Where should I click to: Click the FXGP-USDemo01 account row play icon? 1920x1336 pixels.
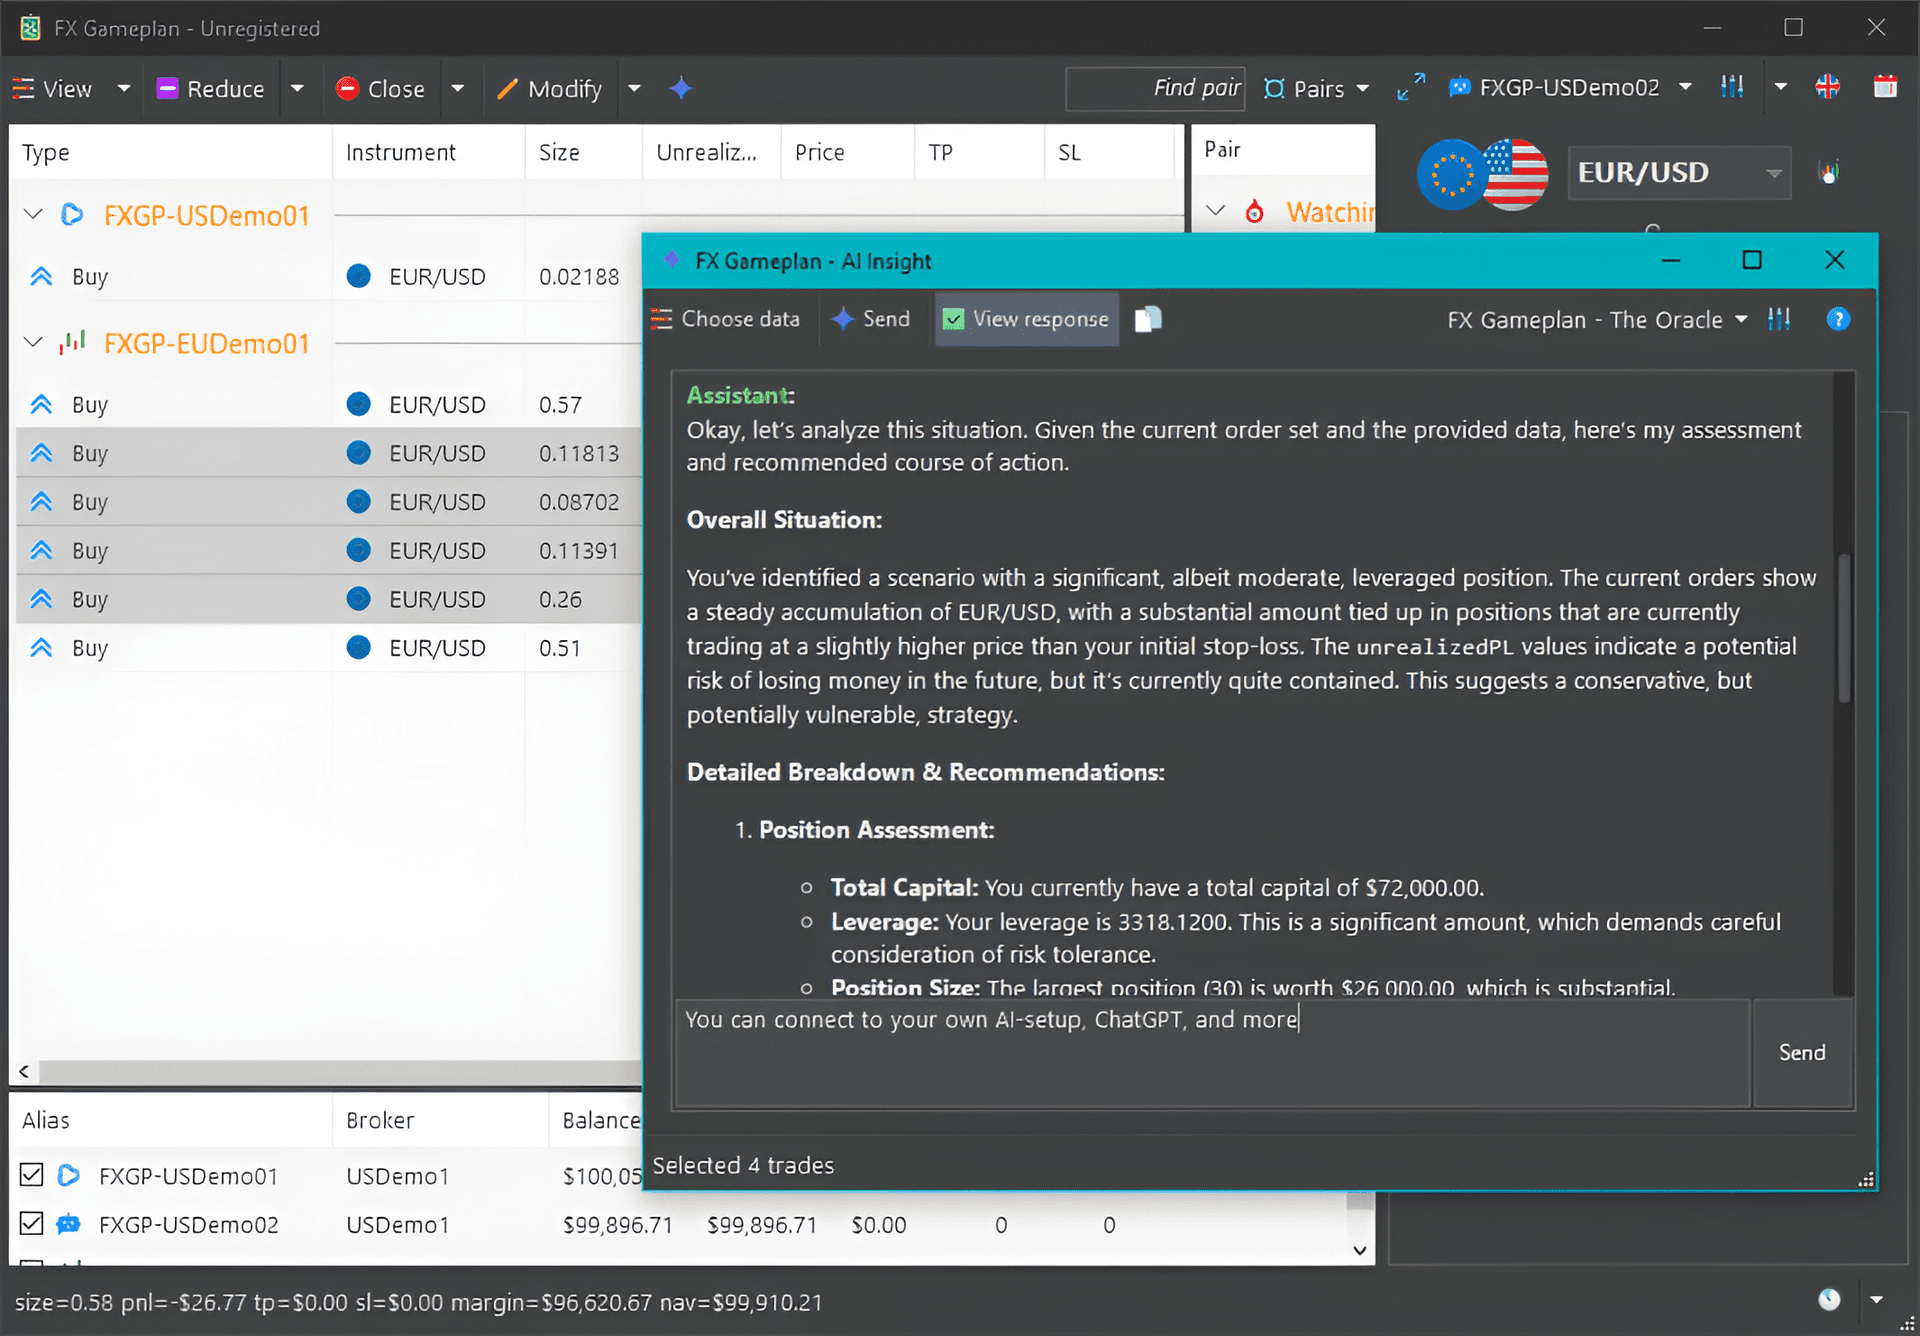(69, 1175)
